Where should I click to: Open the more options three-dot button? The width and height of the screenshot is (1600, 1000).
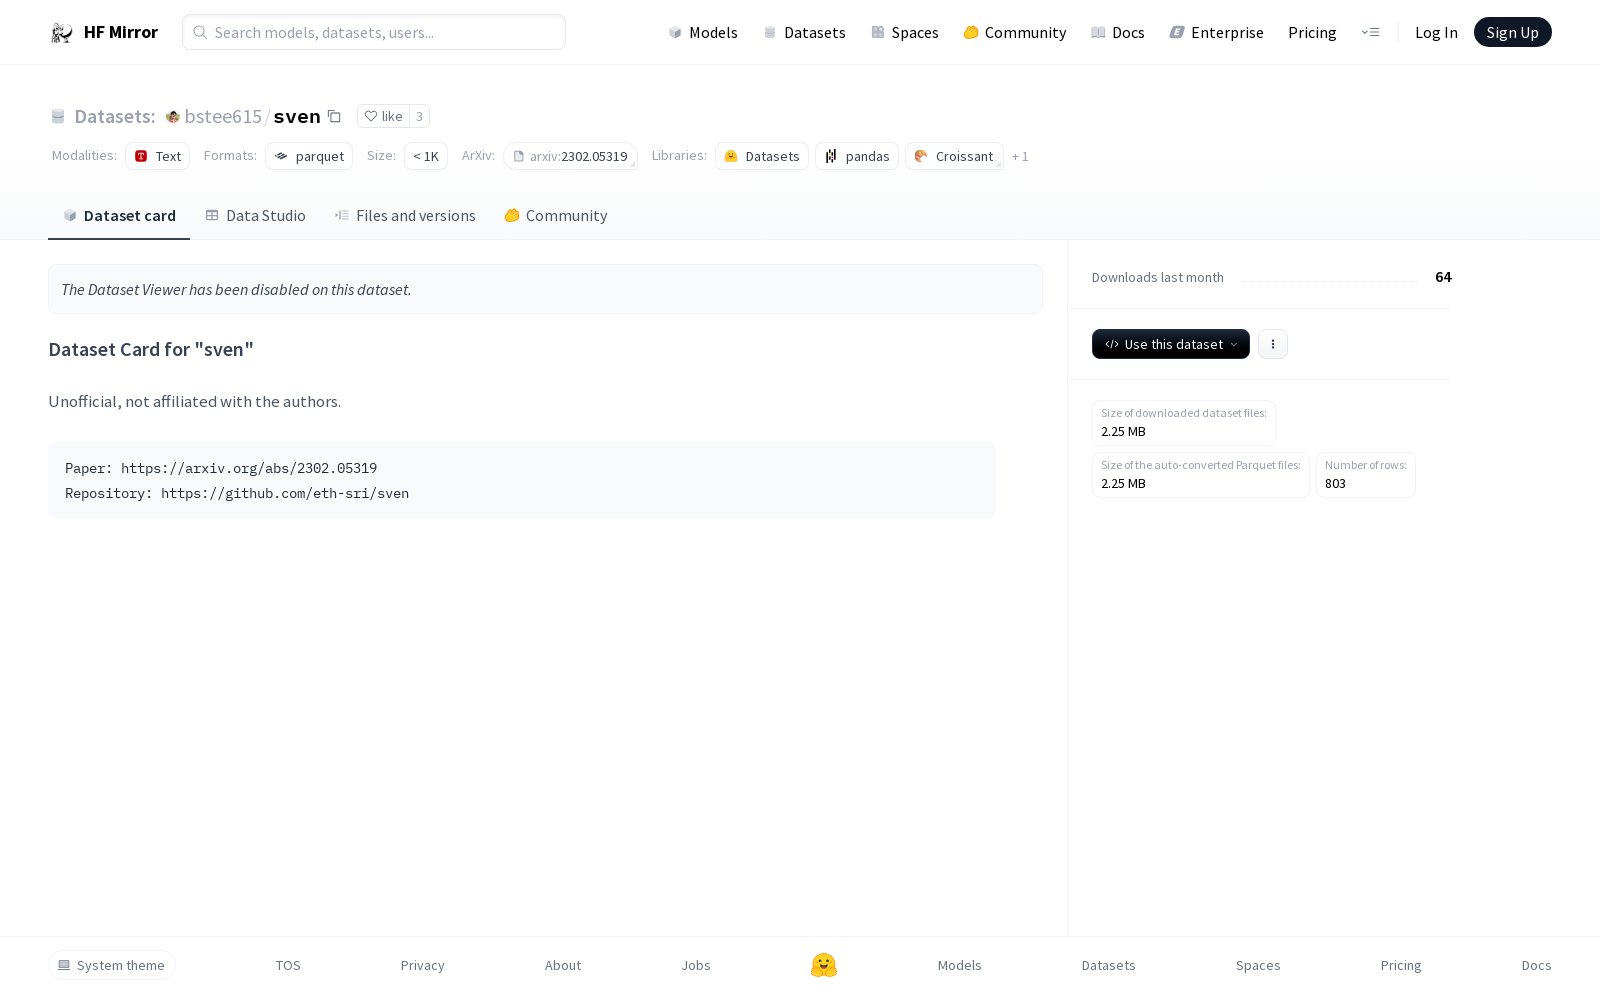1273,344
